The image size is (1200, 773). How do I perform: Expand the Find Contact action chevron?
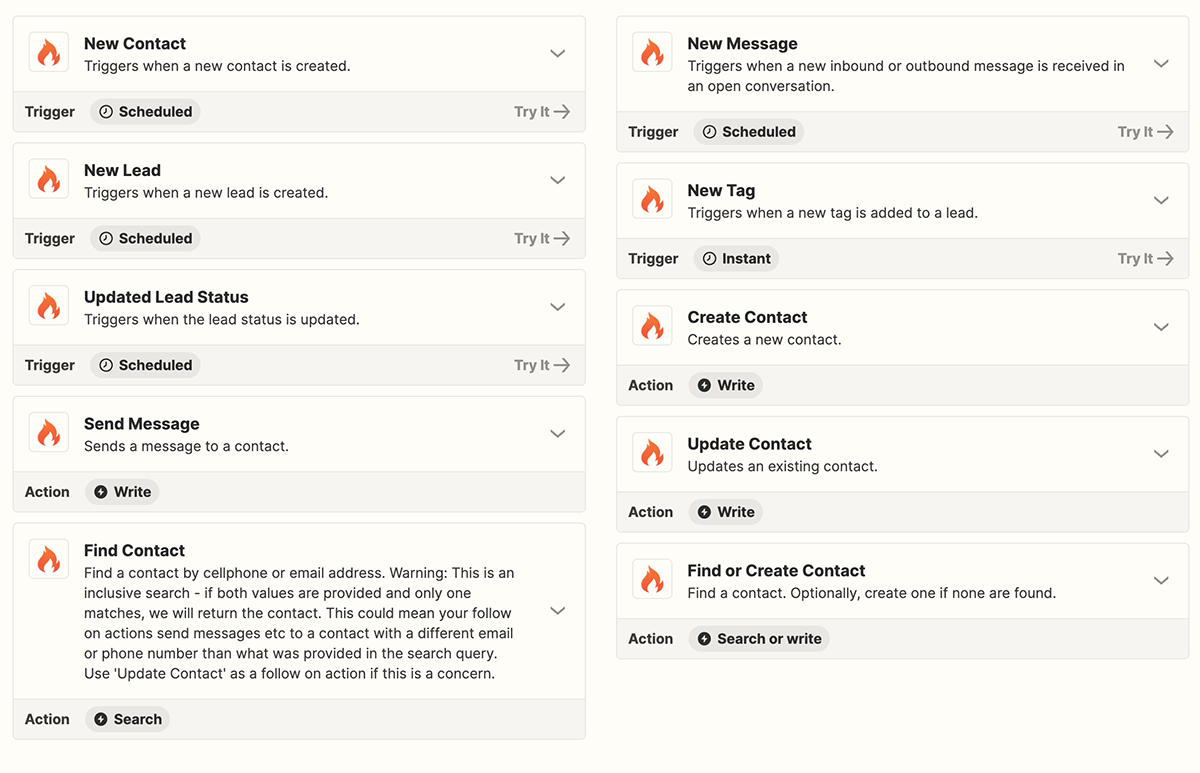(558, 610)
